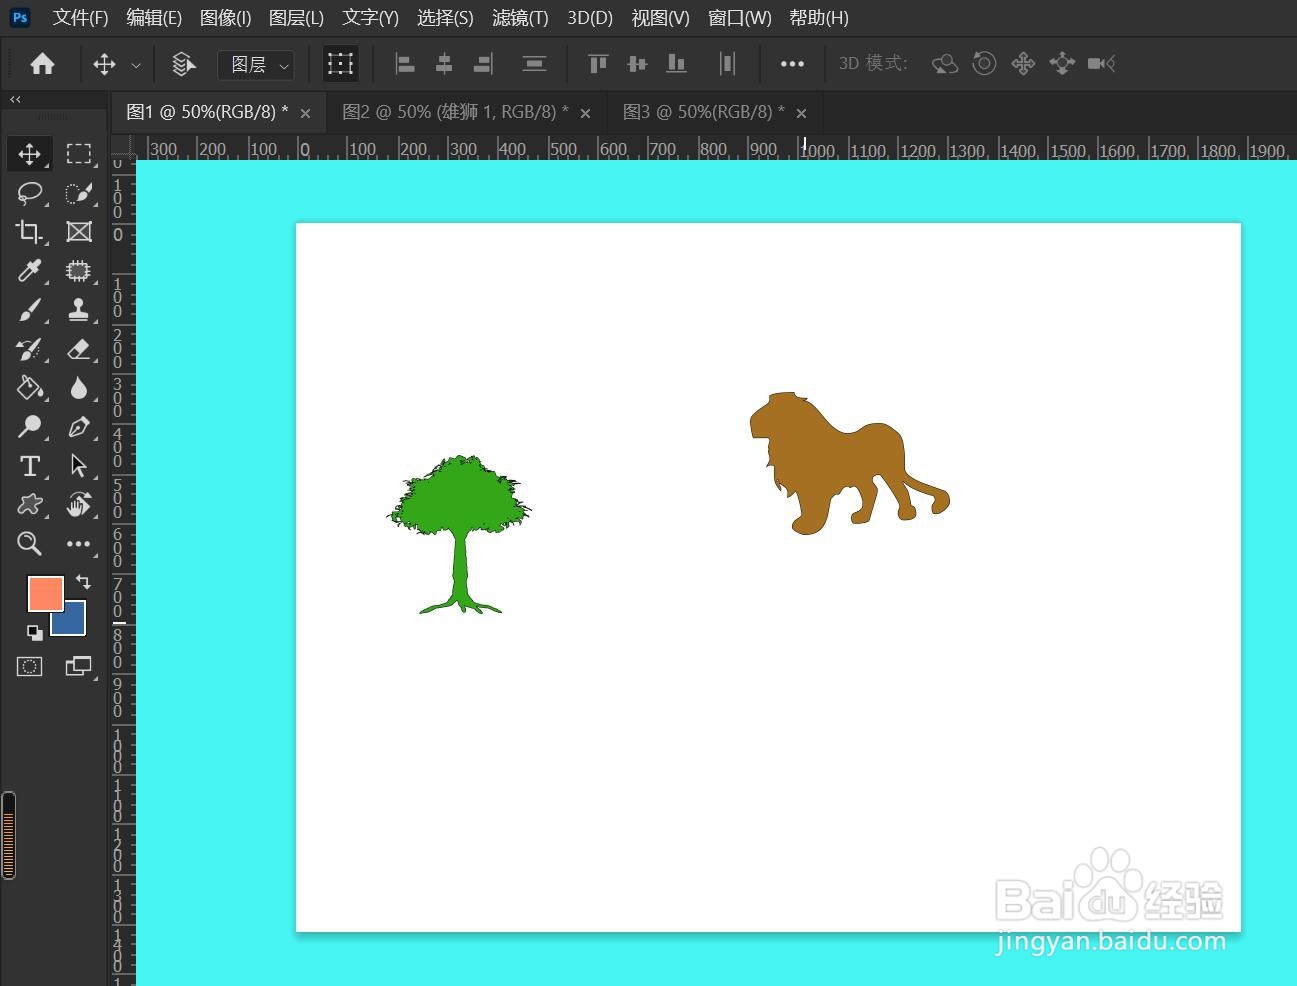The height and width of the screenshot is (986, 1297).
Task: Select the Horizontal Type tool
Action: click(x=29, y=466)
